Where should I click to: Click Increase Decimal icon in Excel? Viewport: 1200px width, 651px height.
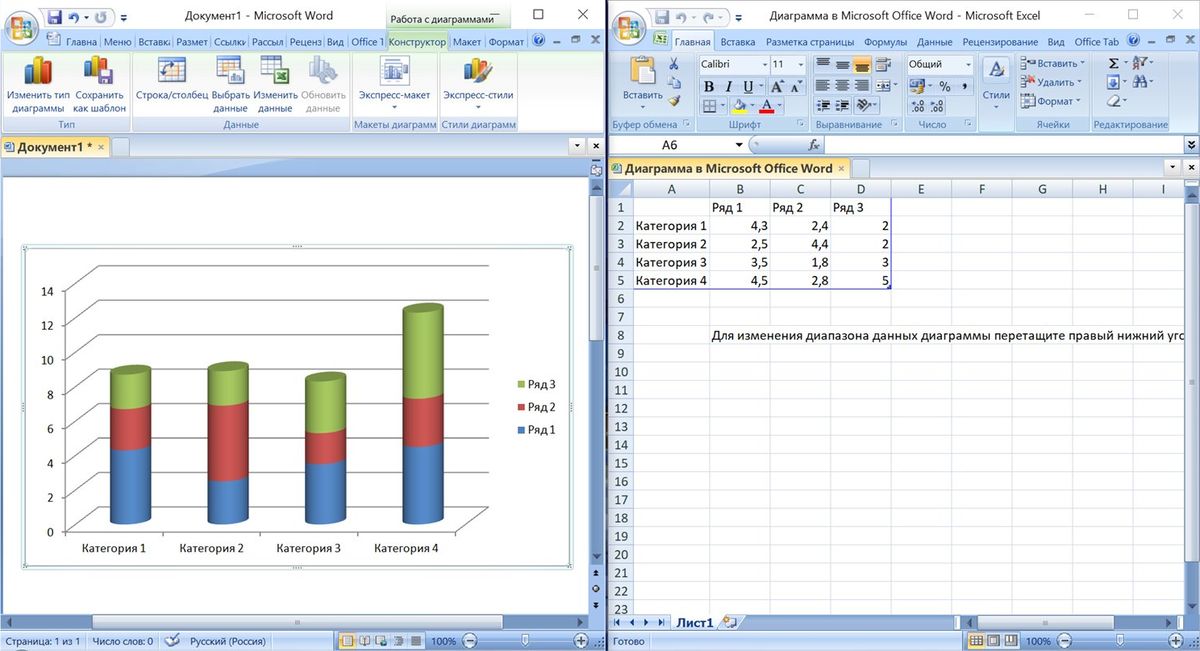tap(917, 105)
